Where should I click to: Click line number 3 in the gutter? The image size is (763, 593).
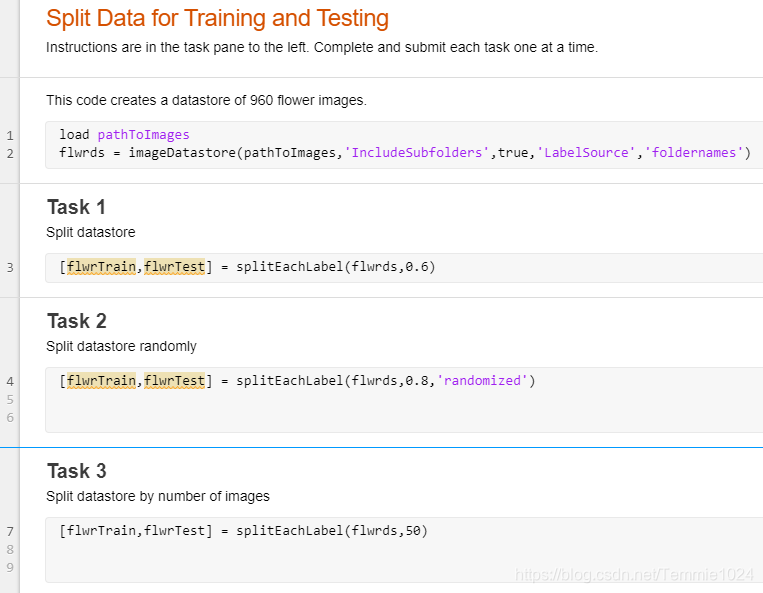[x=10, y=267]
